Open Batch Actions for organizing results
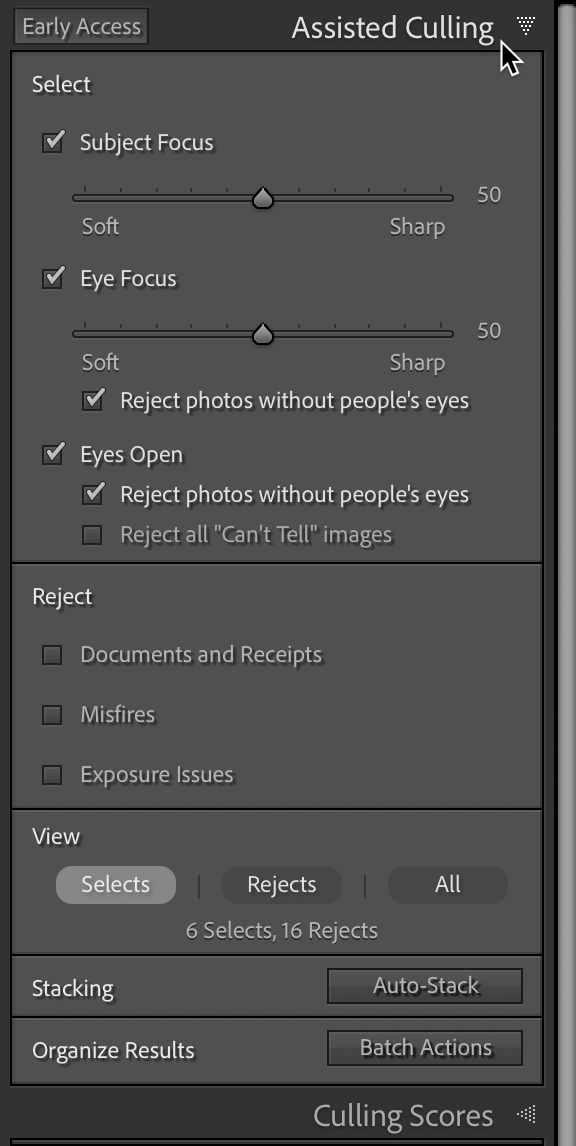The width and height of the screenshot is (576, 1146). click(424, 1047)
